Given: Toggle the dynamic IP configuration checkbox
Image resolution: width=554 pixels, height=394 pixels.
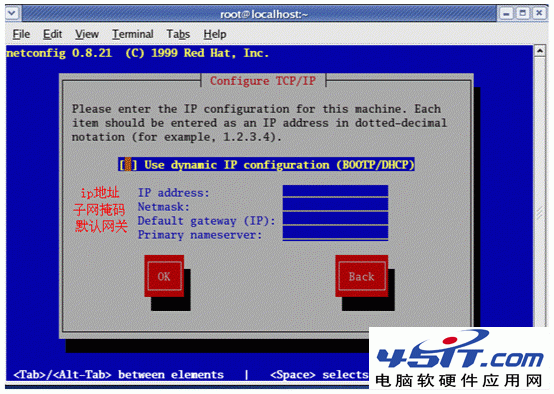Looking at the screenshot, I should click(x=128, y=165).
